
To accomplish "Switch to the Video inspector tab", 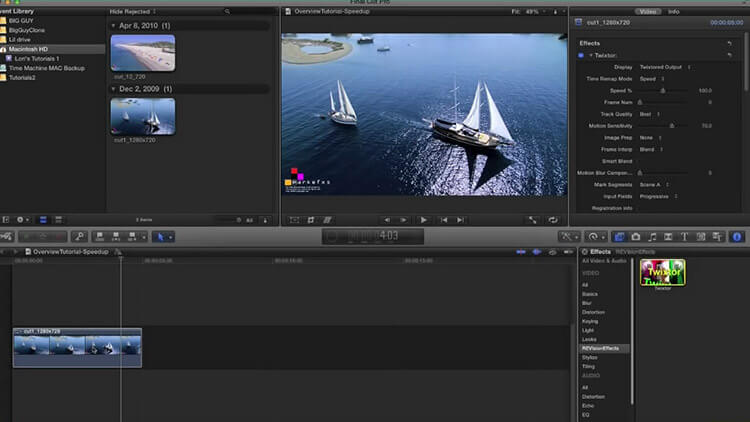I will (648, 11).
